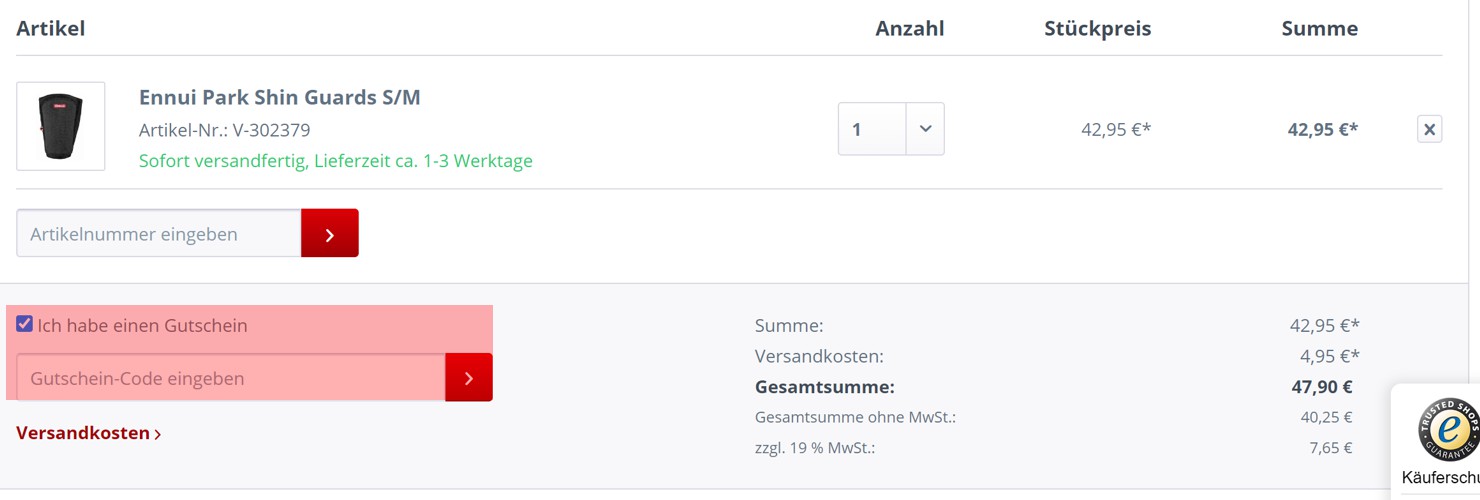Remove the Ennui Park Shin Guards item

pos(1429,129)
